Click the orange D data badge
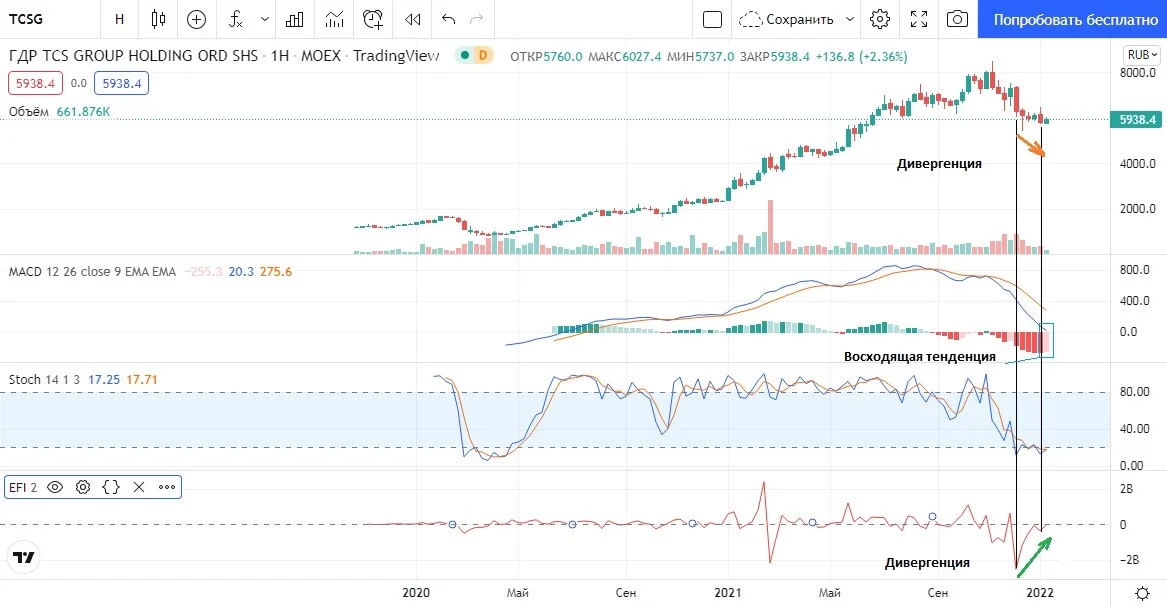Viewport: 1167px width, 606px height. 482,55
